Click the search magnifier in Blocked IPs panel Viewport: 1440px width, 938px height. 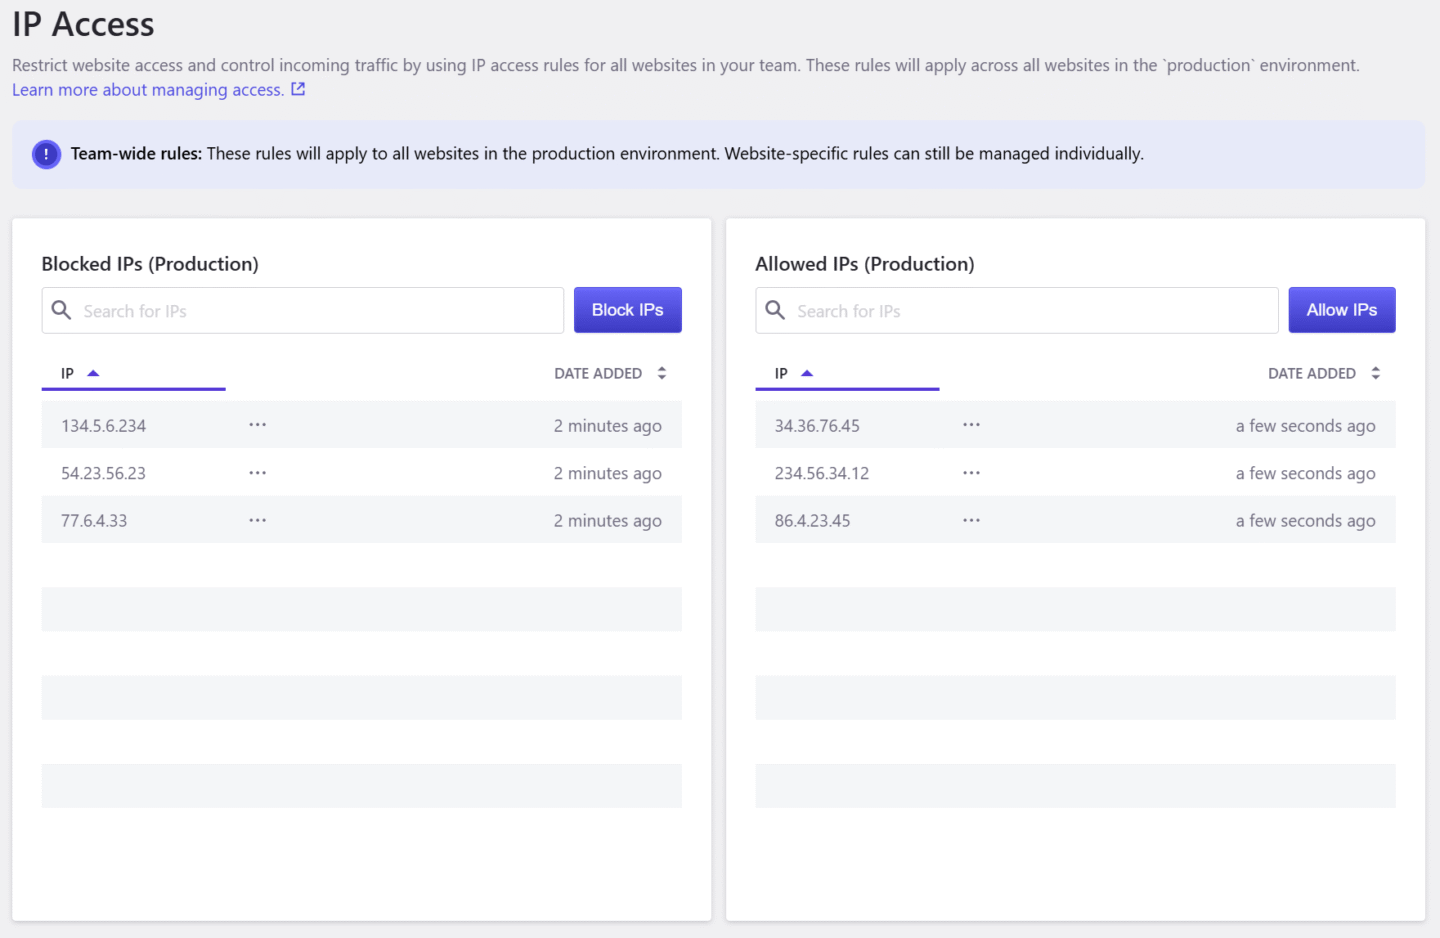[61, 310]
